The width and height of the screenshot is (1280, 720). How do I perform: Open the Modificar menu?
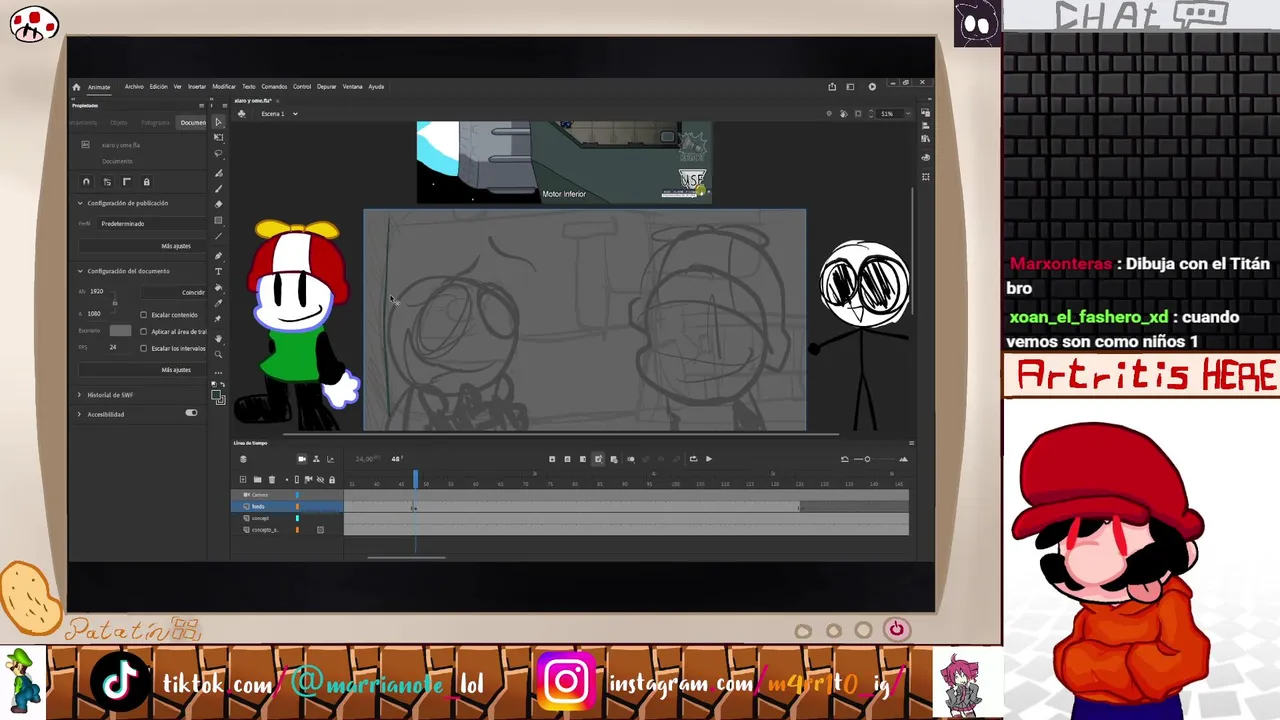[224, 87]
